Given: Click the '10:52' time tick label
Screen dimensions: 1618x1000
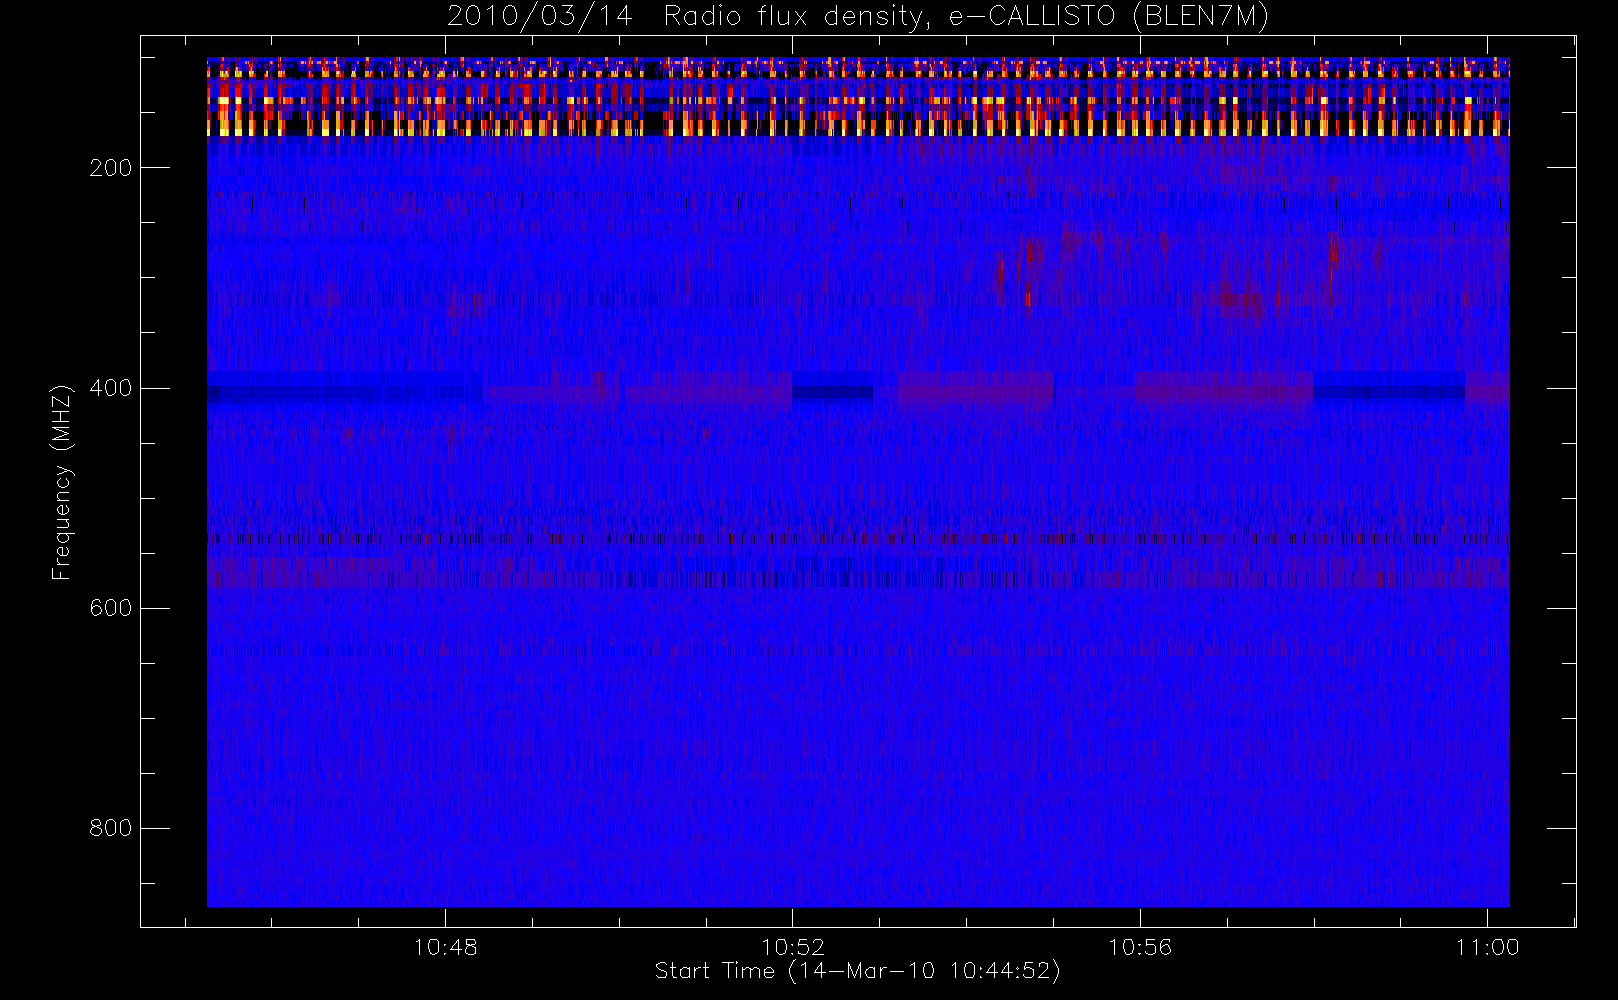Looking at the screenshot, I should tap(793, 947).
